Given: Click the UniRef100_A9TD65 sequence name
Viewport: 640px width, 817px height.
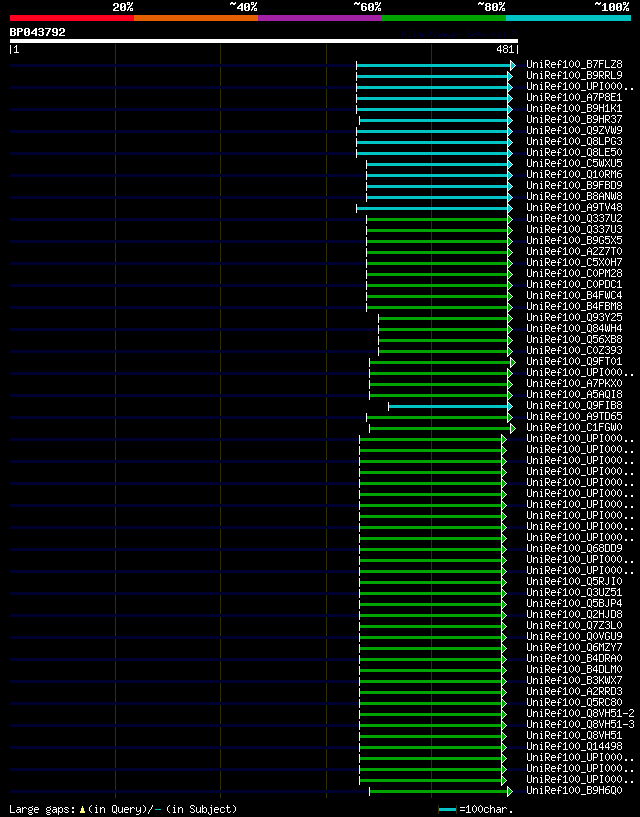Looking at the screenshot, I should tap(574, 416).
